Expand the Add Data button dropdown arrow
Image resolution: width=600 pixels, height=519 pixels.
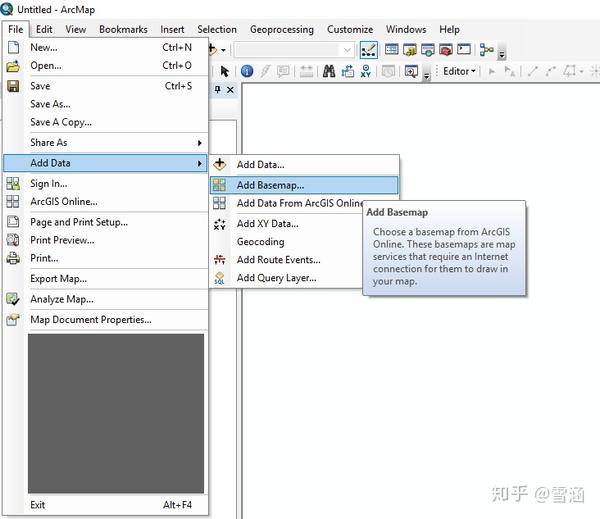(x=223, y=50)
